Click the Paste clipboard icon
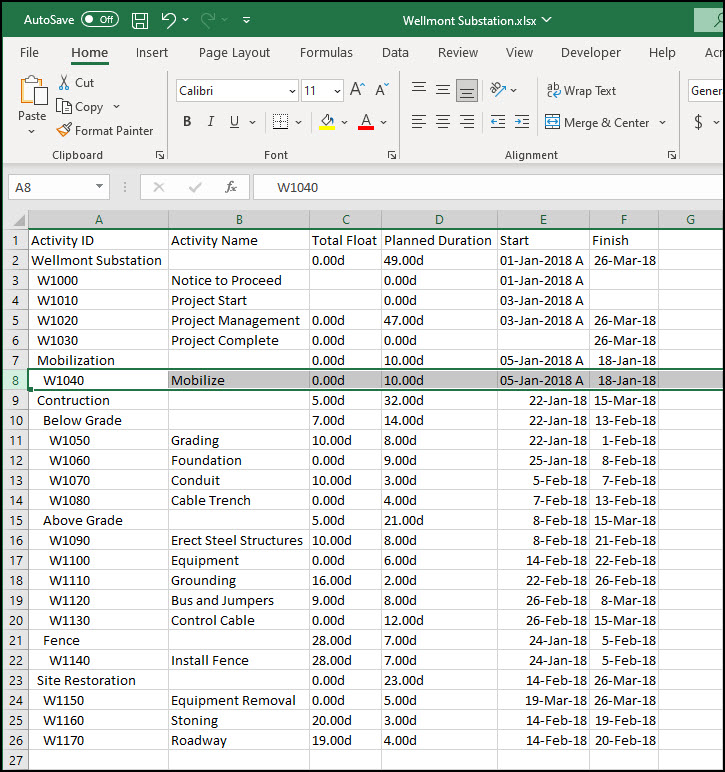Viewport: 725px width, 772px height. coord(33,91)
